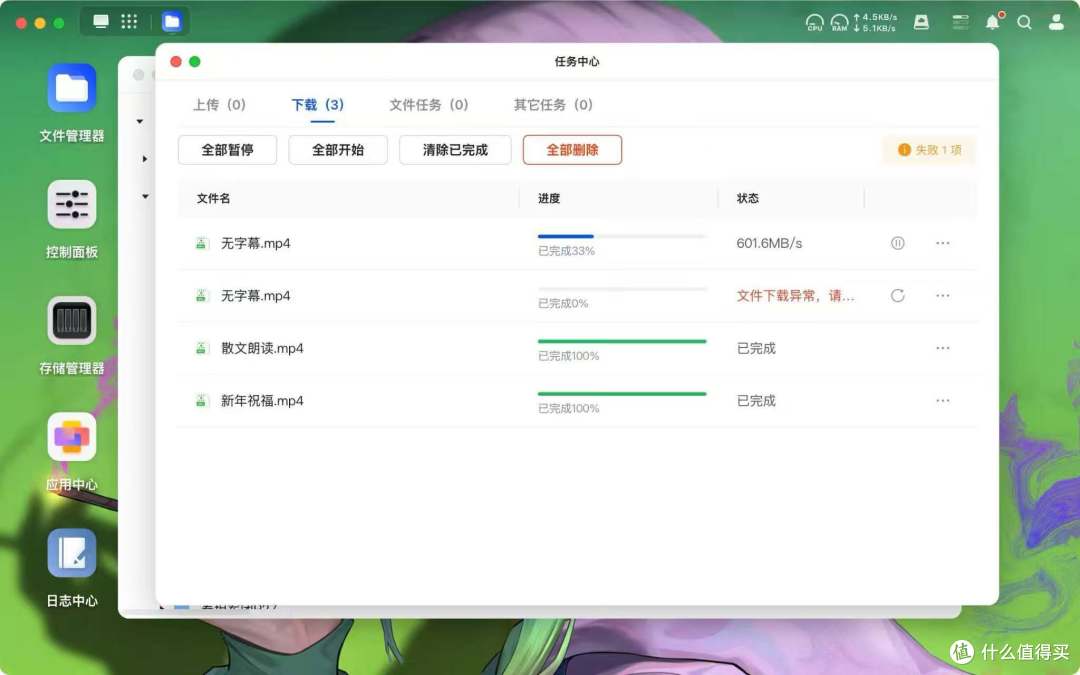
Task: Click the 全部暂停 button
Action: (227, 149)
